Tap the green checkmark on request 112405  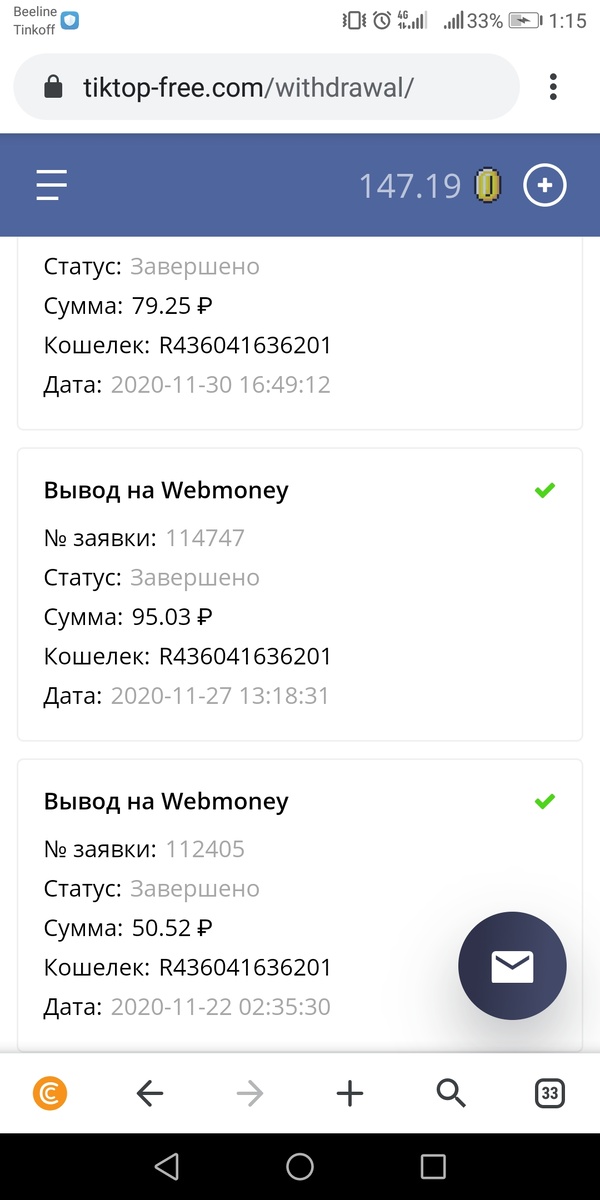(545, 800)
